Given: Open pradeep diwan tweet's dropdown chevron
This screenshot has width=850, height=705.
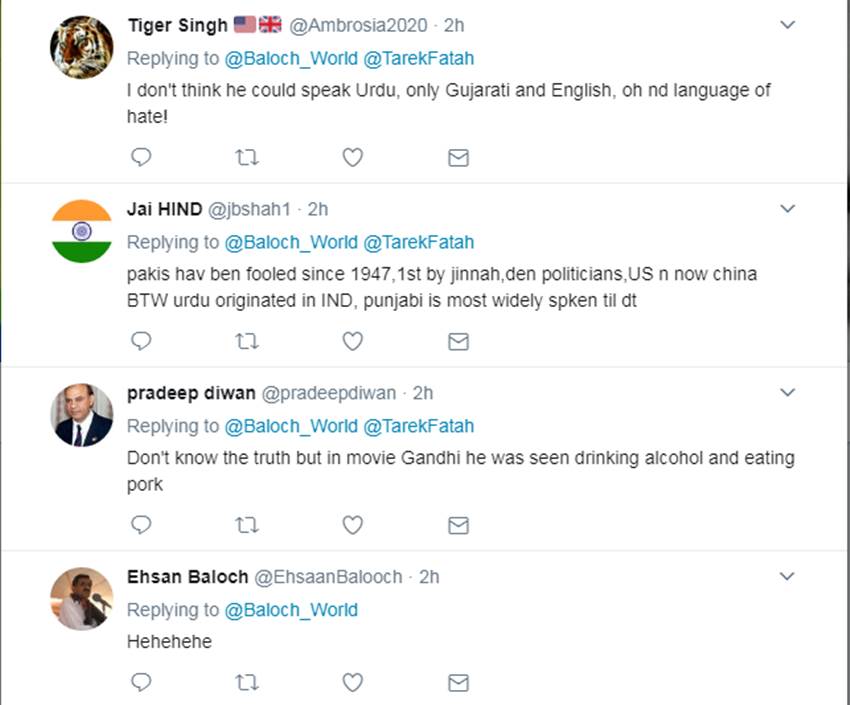Looking at the screenshot, I should (787, 392).
